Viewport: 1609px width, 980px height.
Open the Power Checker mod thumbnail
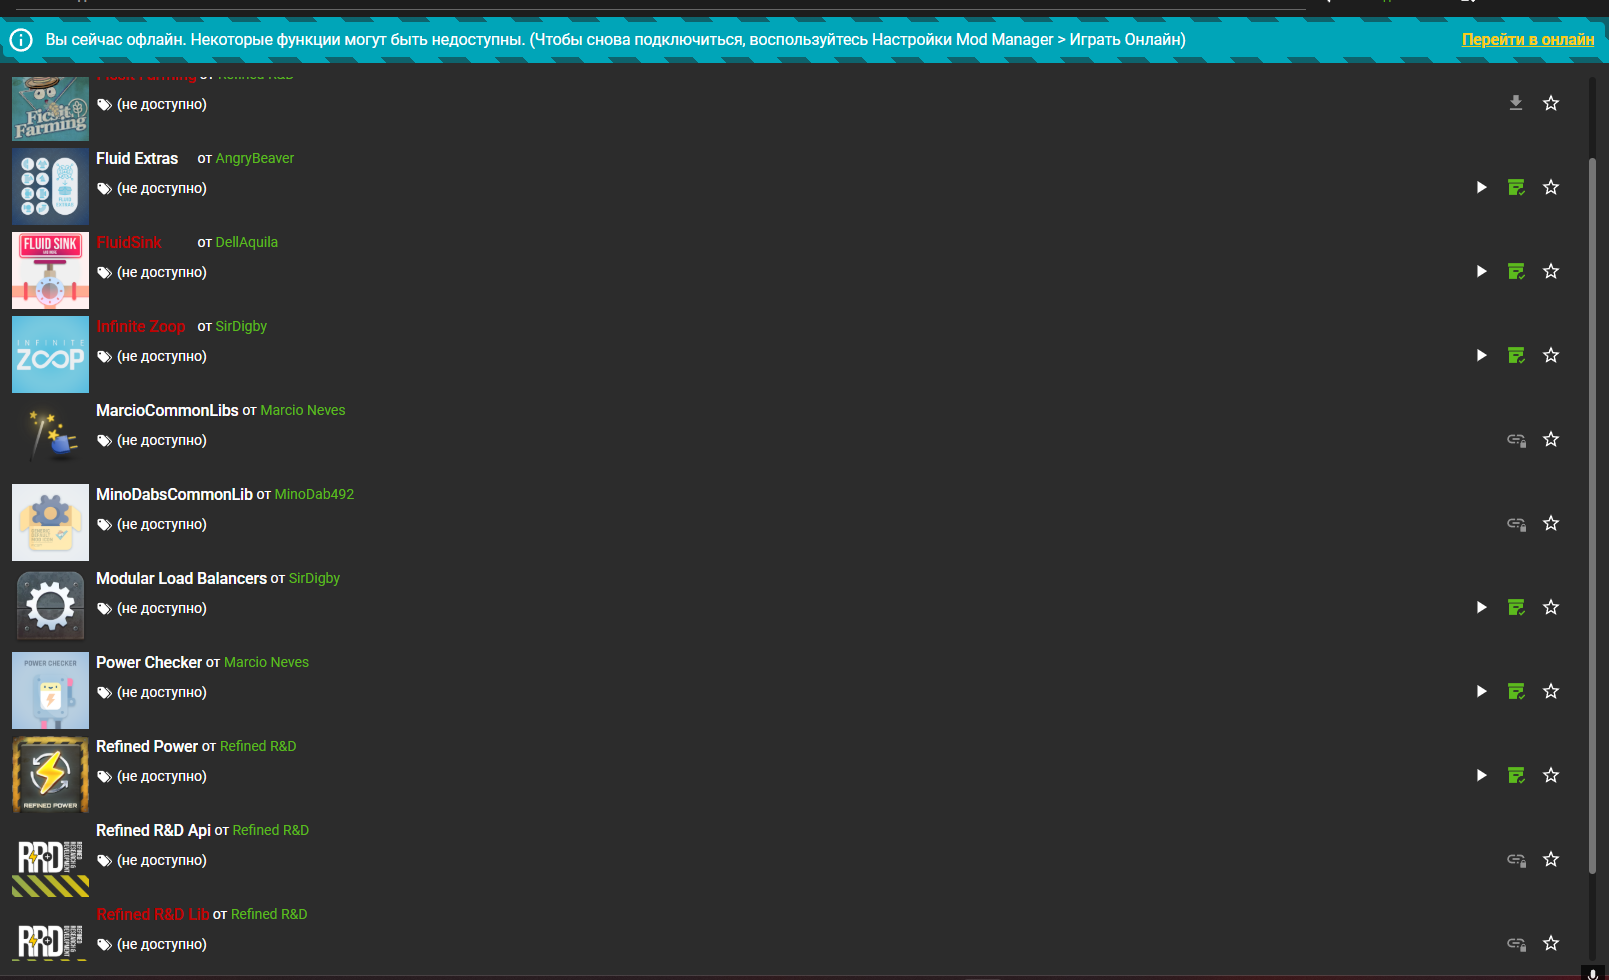coord(50,690)
